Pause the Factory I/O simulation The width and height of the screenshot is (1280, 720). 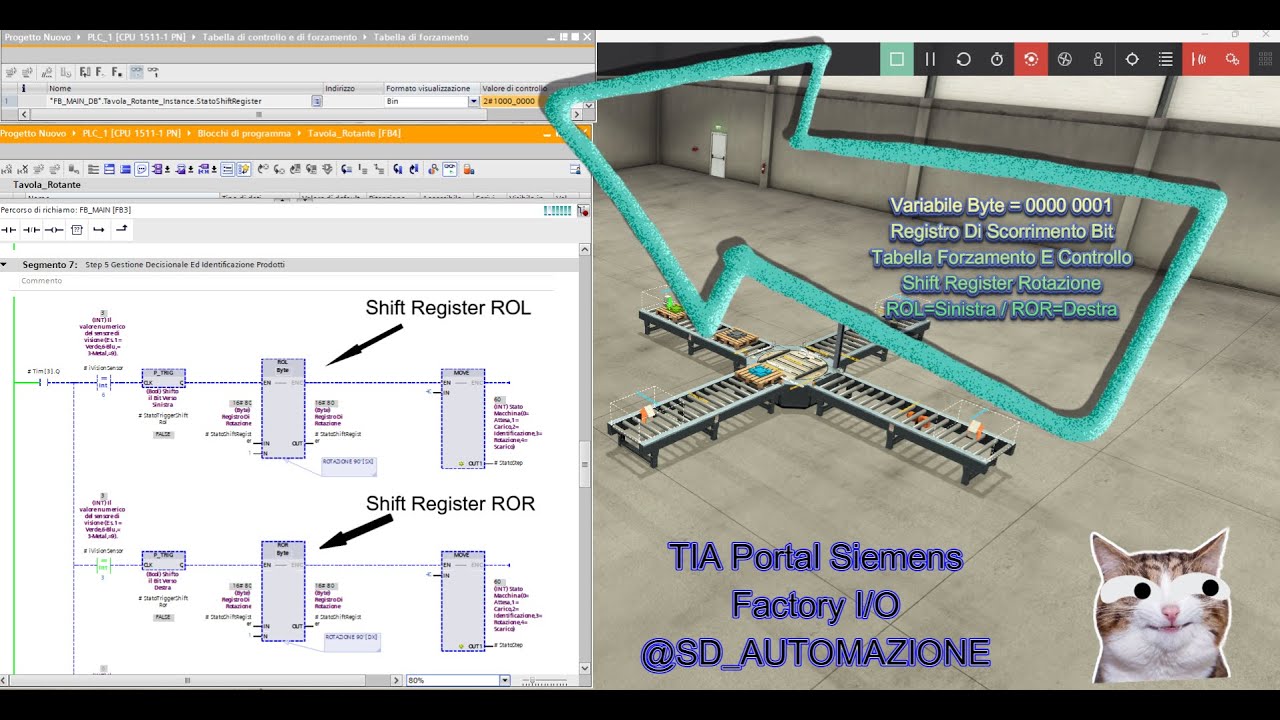930,59
